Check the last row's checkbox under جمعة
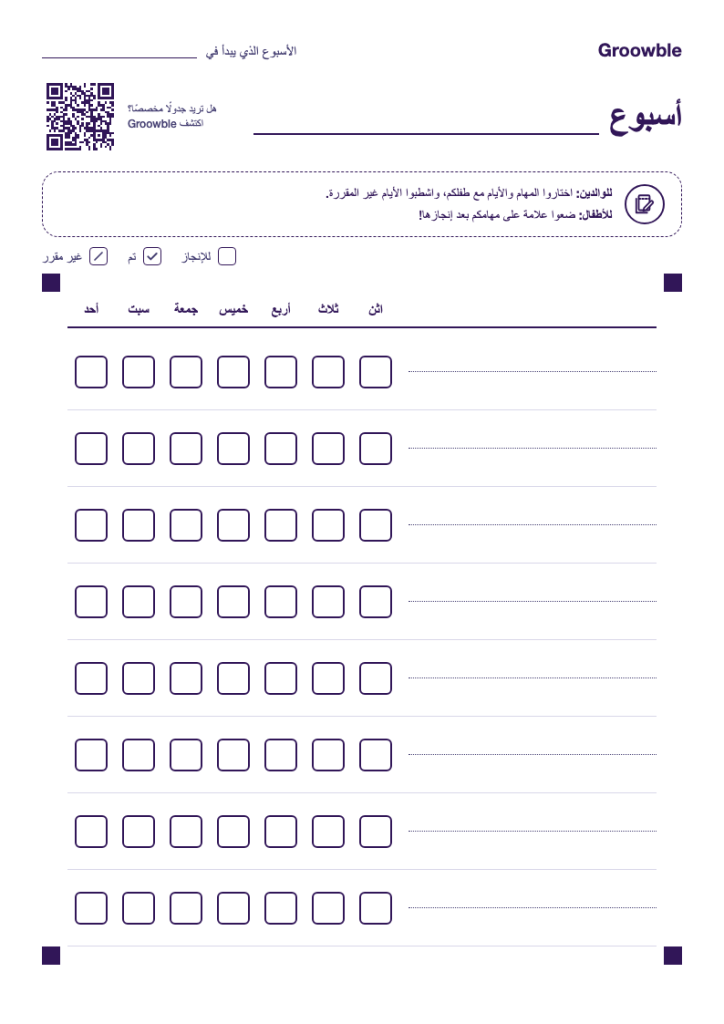Image resolution: width=724 pixels, height=1024 pixels. pyautogui.click(x=186, y=908)
